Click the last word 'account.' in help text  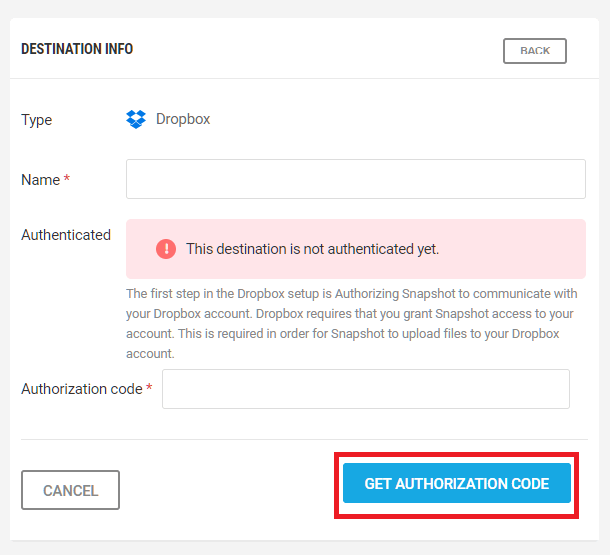(x=150, y=354)
